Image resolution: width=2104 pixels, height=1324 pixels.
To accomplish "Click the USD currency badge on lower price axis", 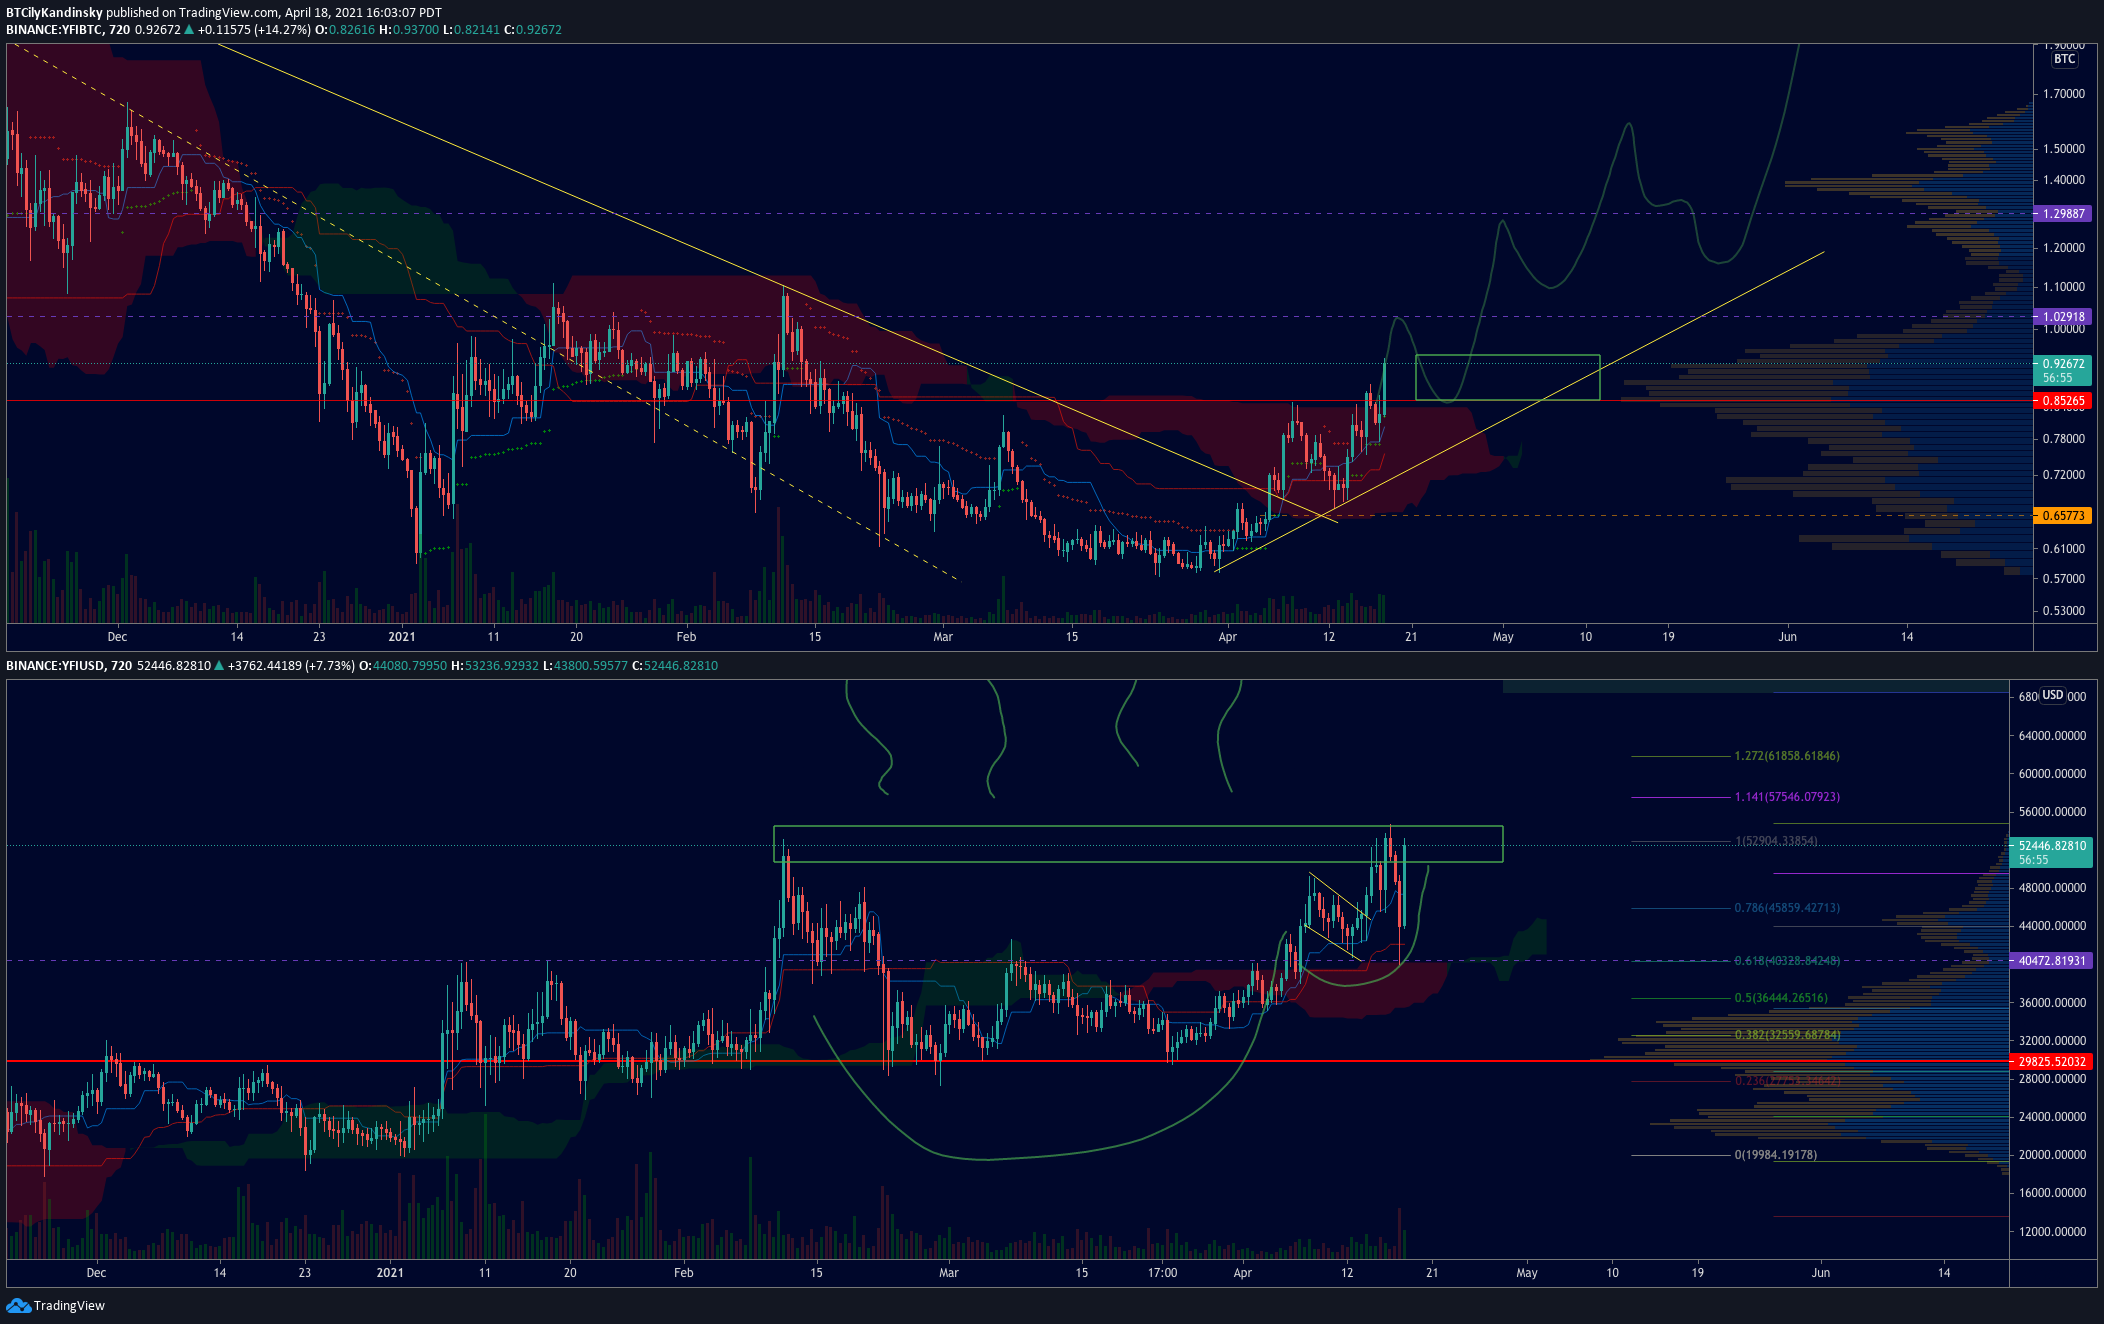I will pyautogui.click(x=2053, y=695).
